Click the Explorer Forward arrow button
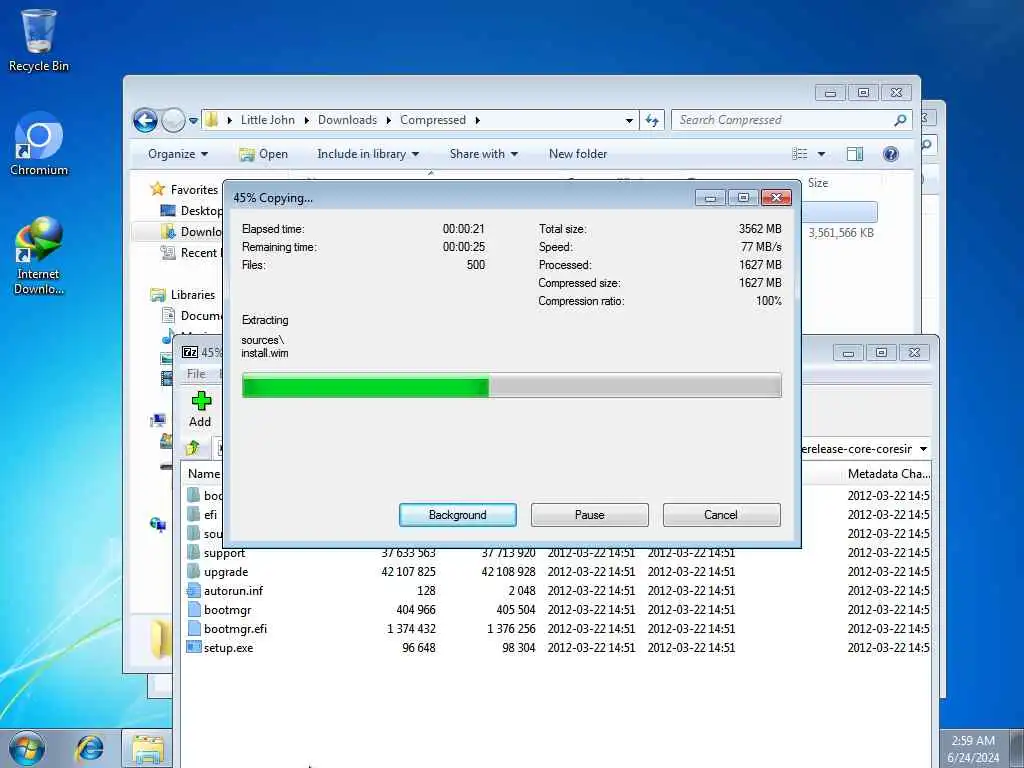1024x768 pixels. coord(173,120)
